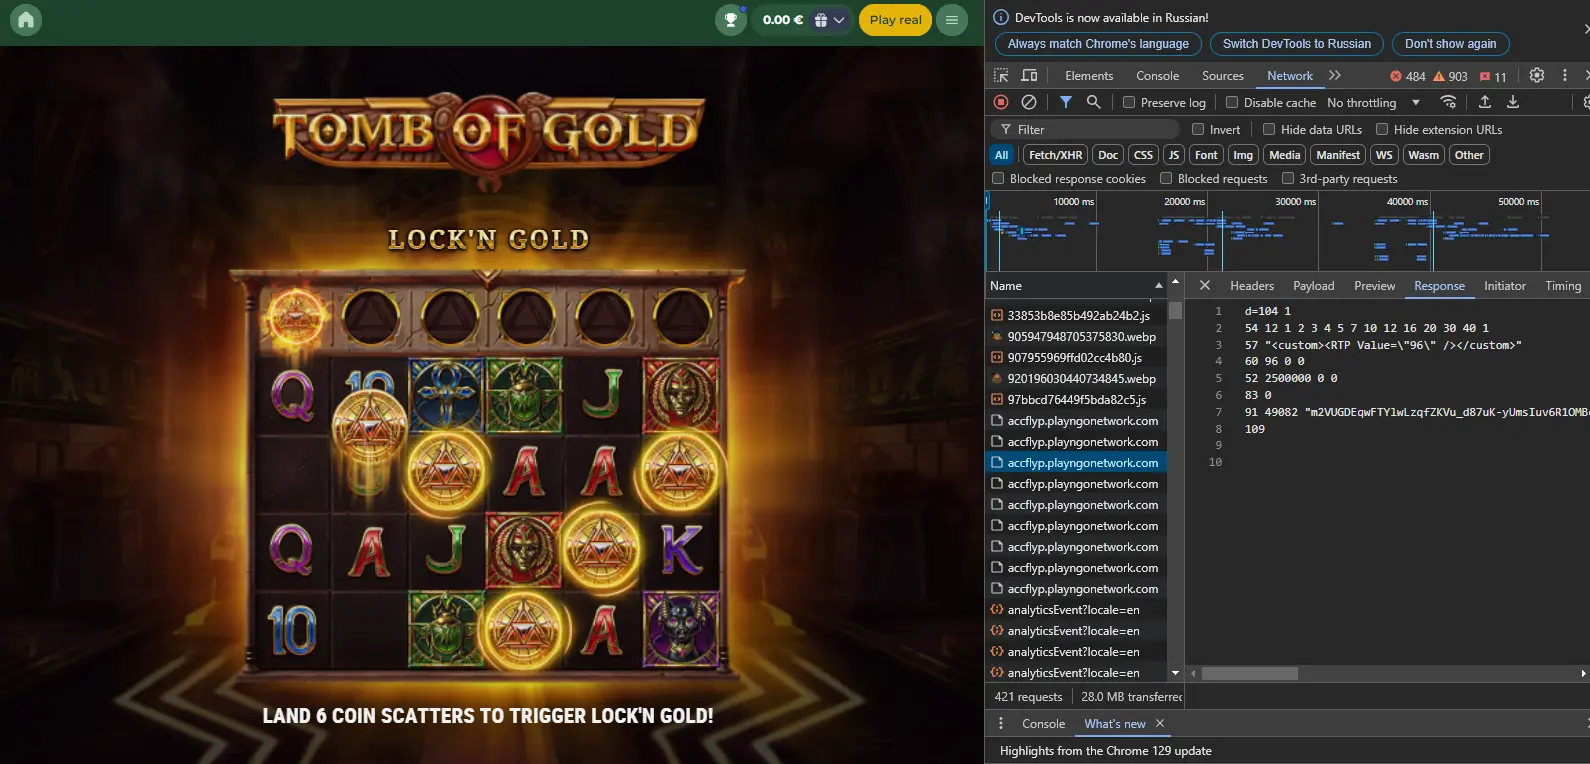
Task: Expand the balance dropdown chevron
Action: pos(839,20)
